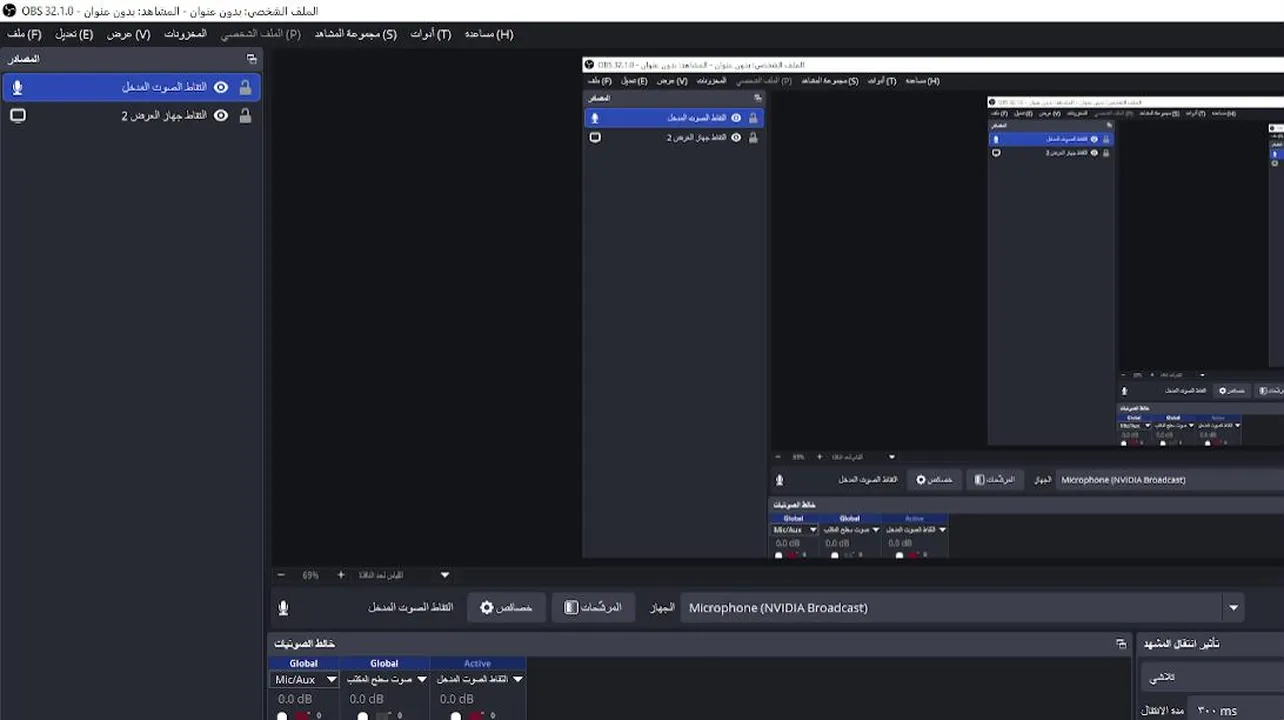Open the ملف (F) menu
Viewport: 1284px width, 720px height.
[x=24, y=34]
